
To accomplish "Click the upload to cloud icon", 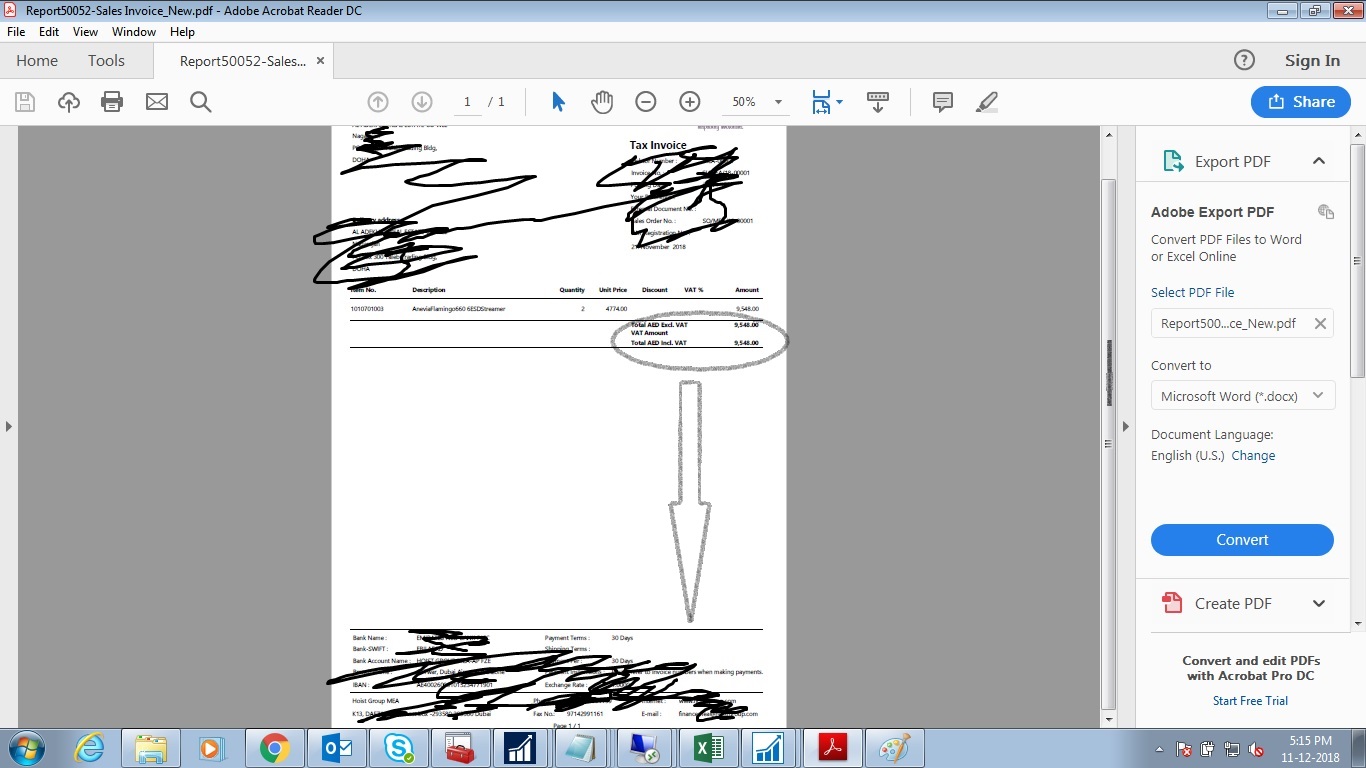I will coord(69,102).
